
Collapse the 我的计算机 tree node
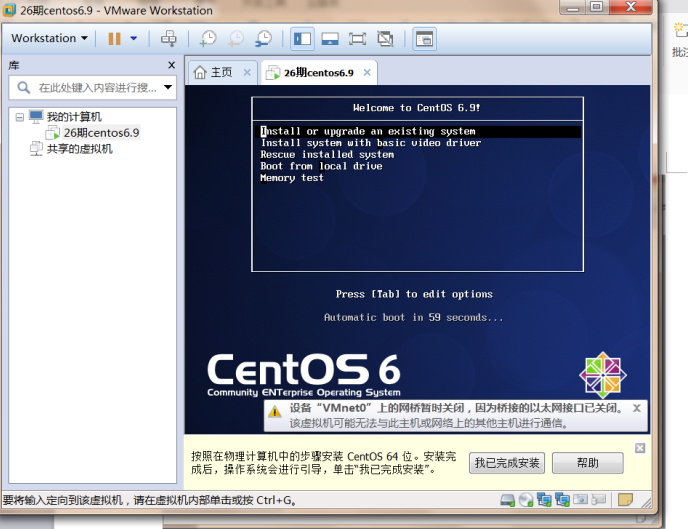click(19, 117)
